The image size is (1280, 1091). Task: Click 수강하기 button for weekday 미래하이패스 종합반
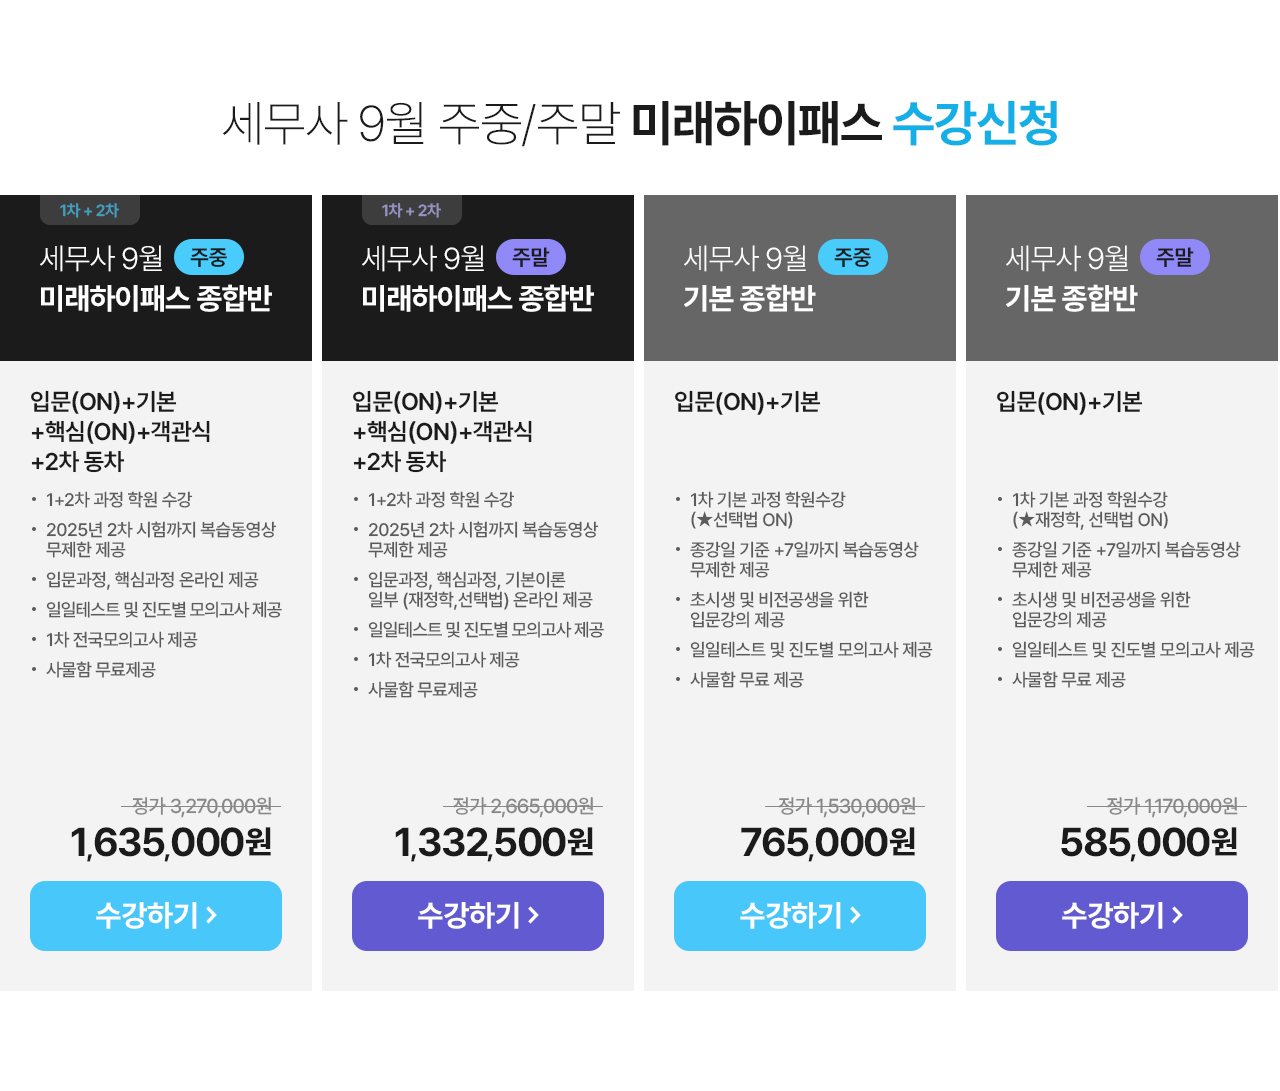tap(156, 916)
